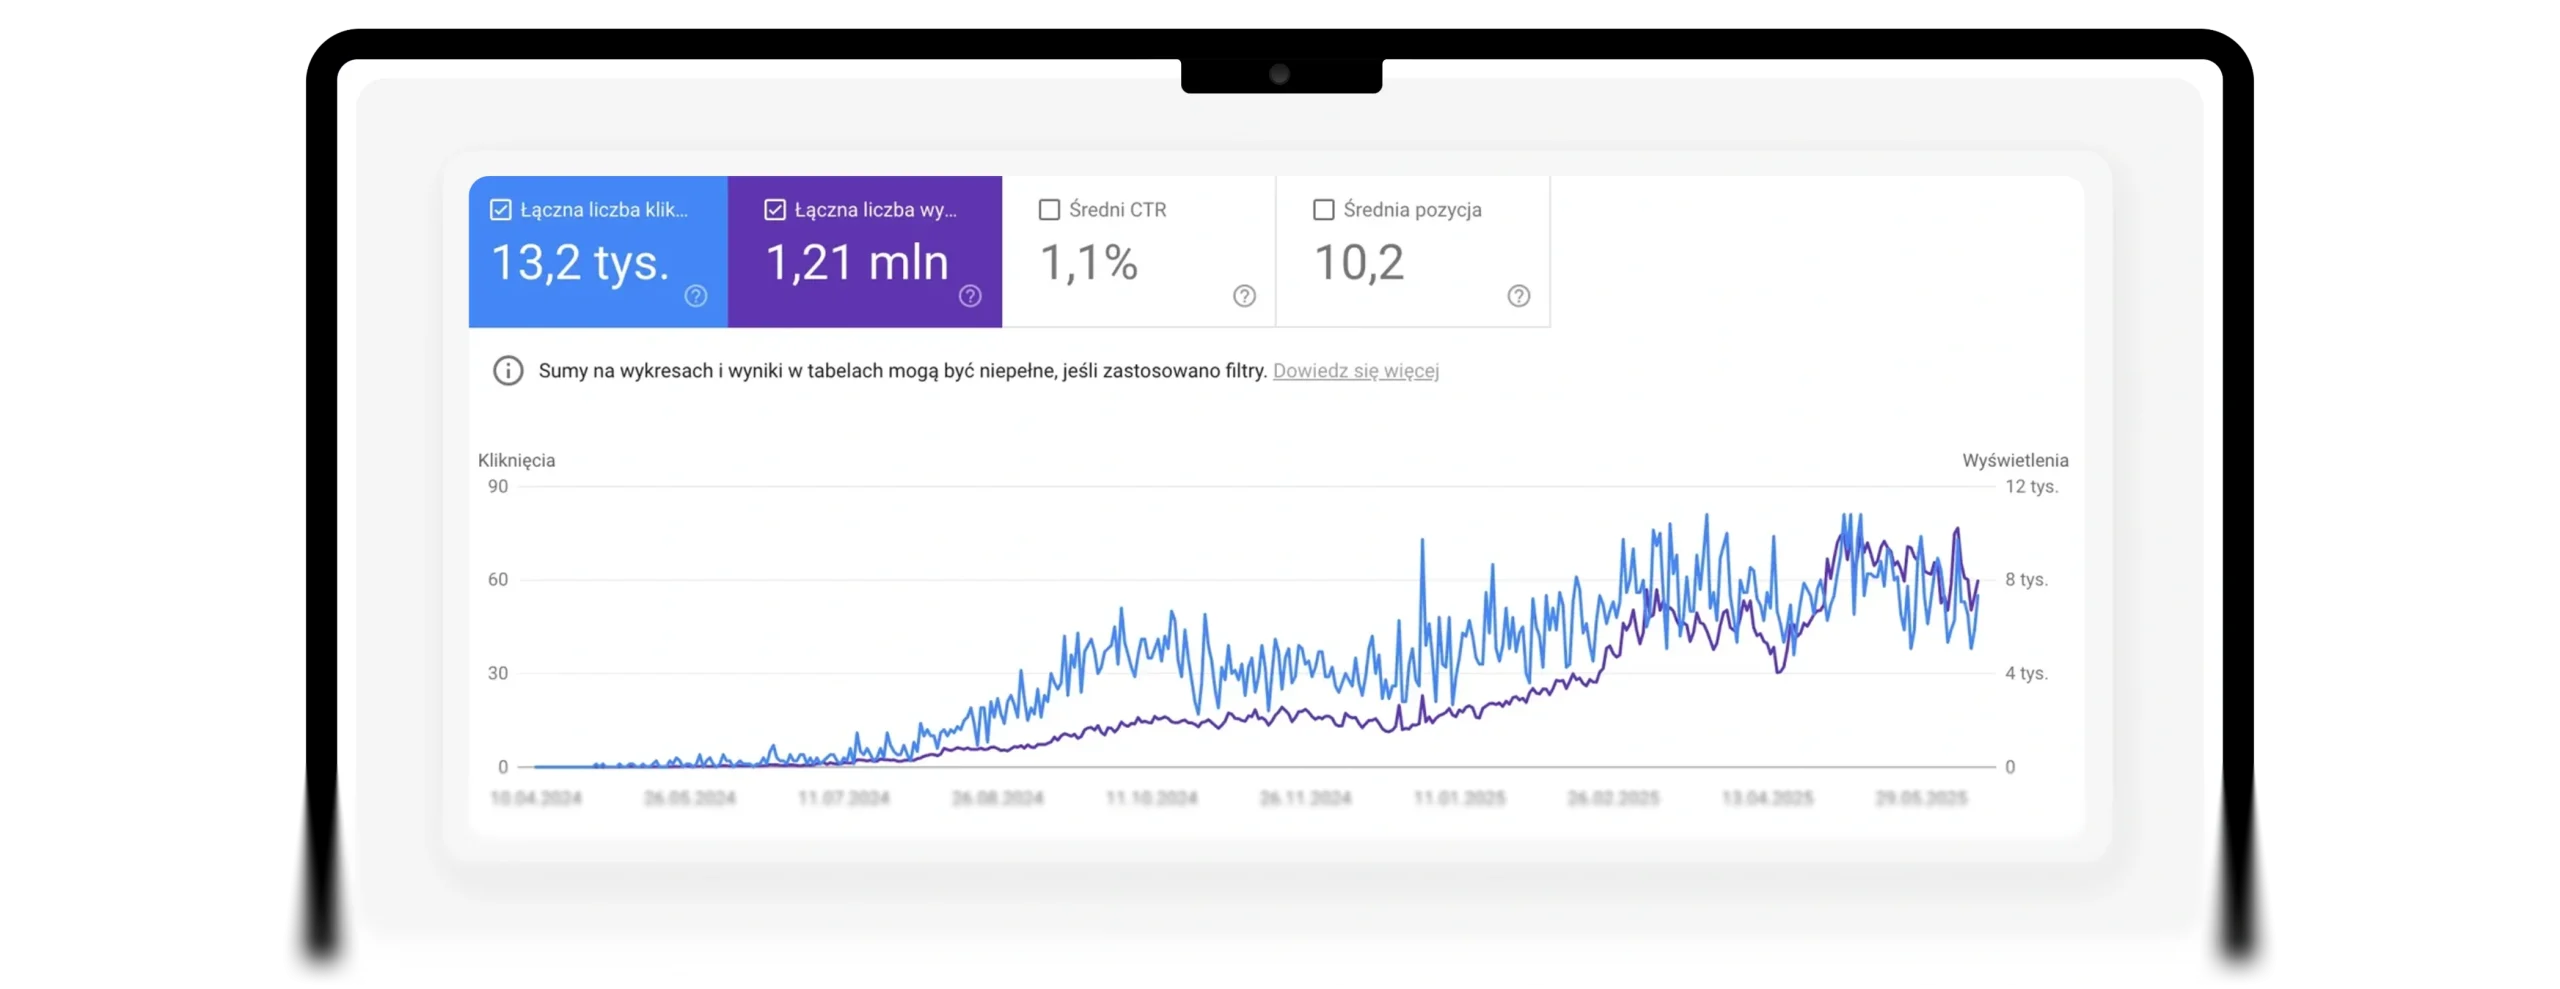Image resolution: width=2560 pixels, height=989 pixels.
Task: Select the 1,21 mln impressions value
Action: coord(857,263)
